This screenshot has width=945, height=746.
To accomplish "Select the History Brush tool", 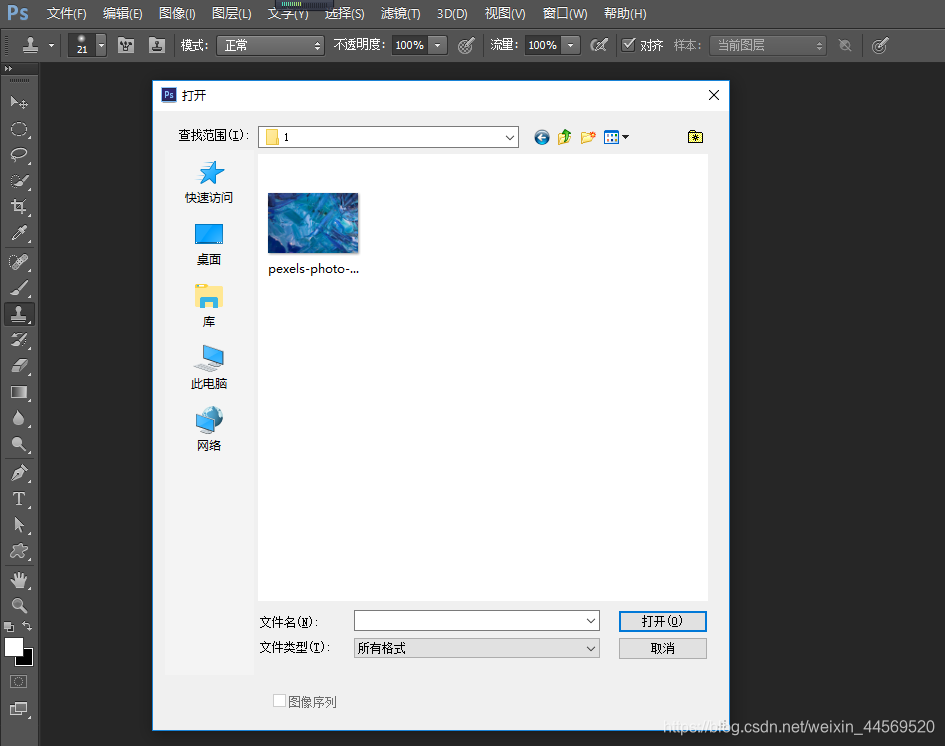I will point(19,340).
